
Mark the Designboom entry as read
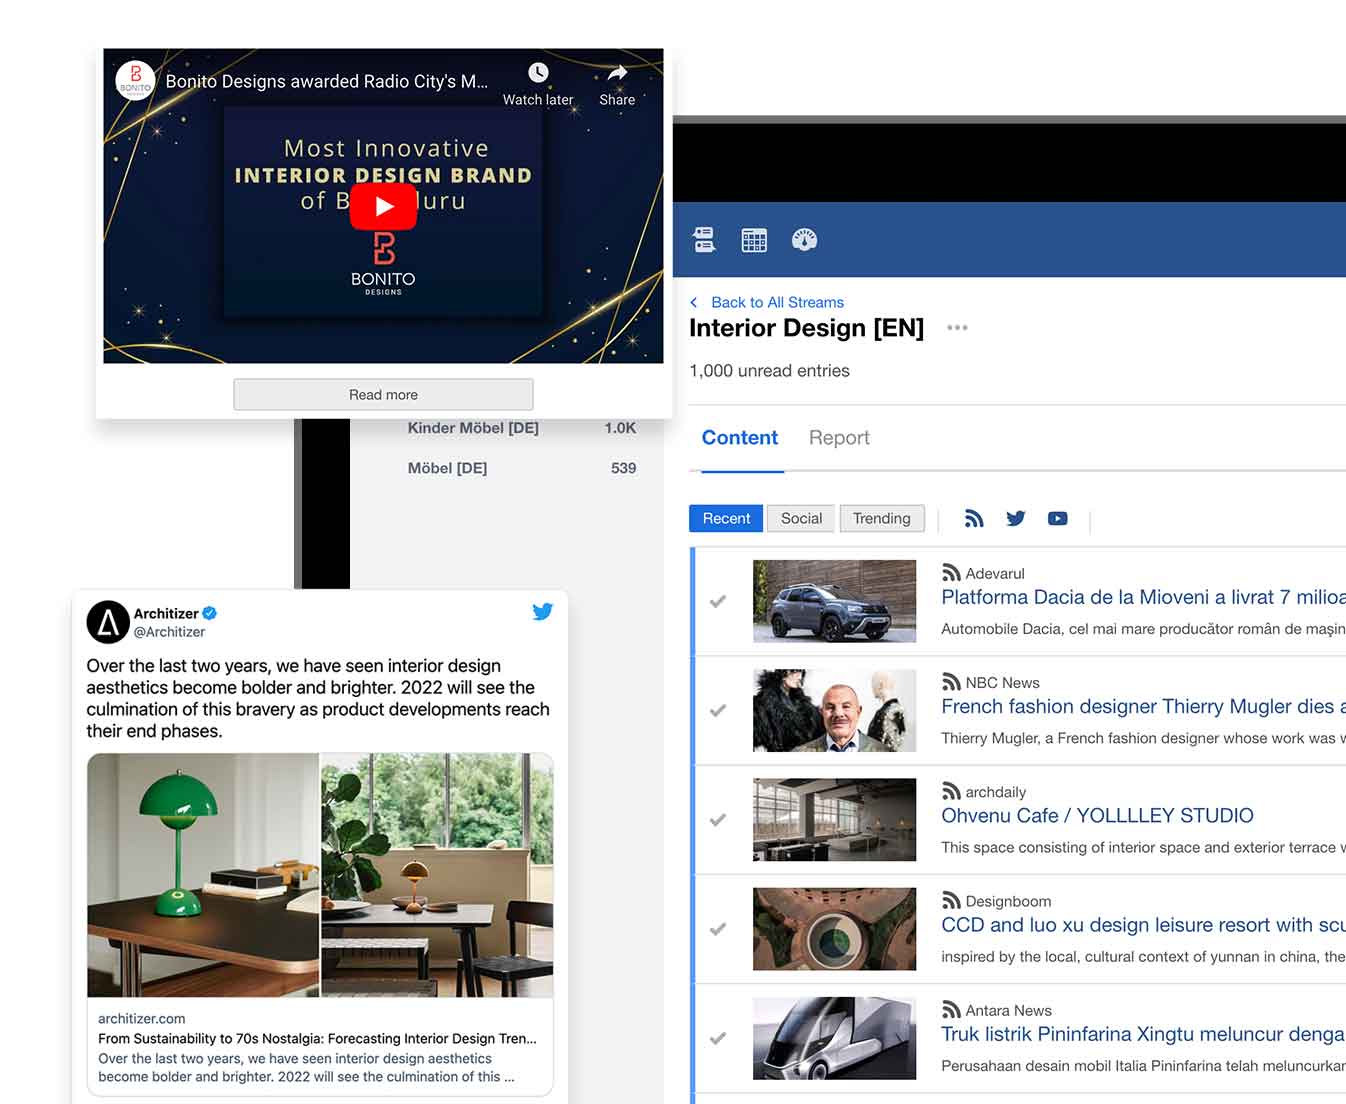pos(718,929)
